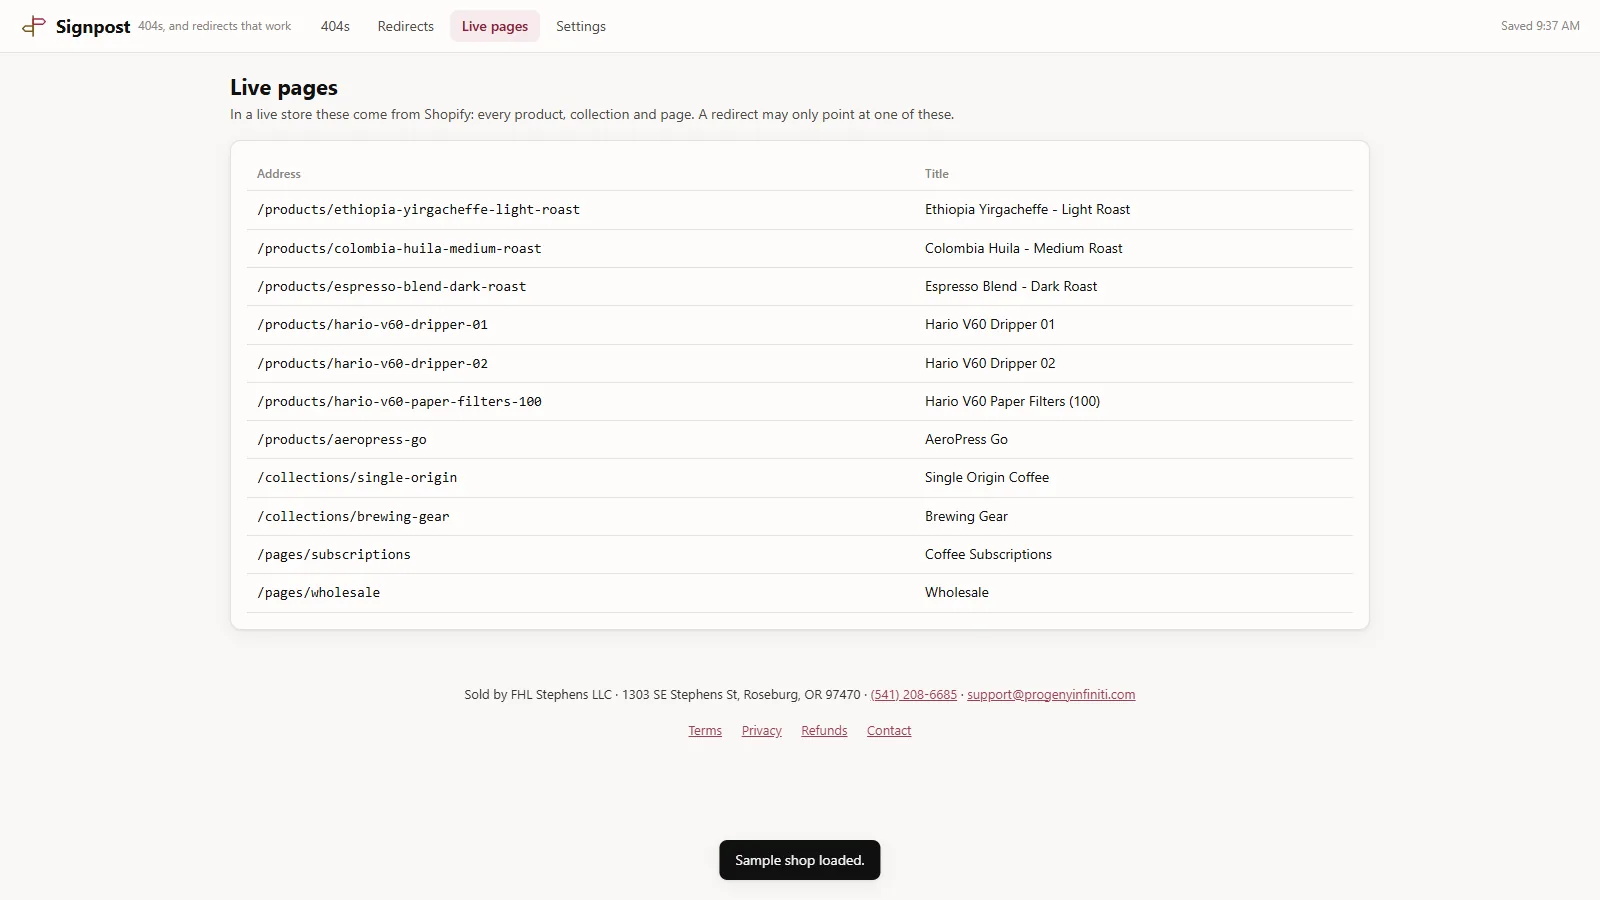Select /products/espresso-blend-dark-roast address
This screenshot has height=900, width=1600.
pyautogui.click(x=391, y=287)
